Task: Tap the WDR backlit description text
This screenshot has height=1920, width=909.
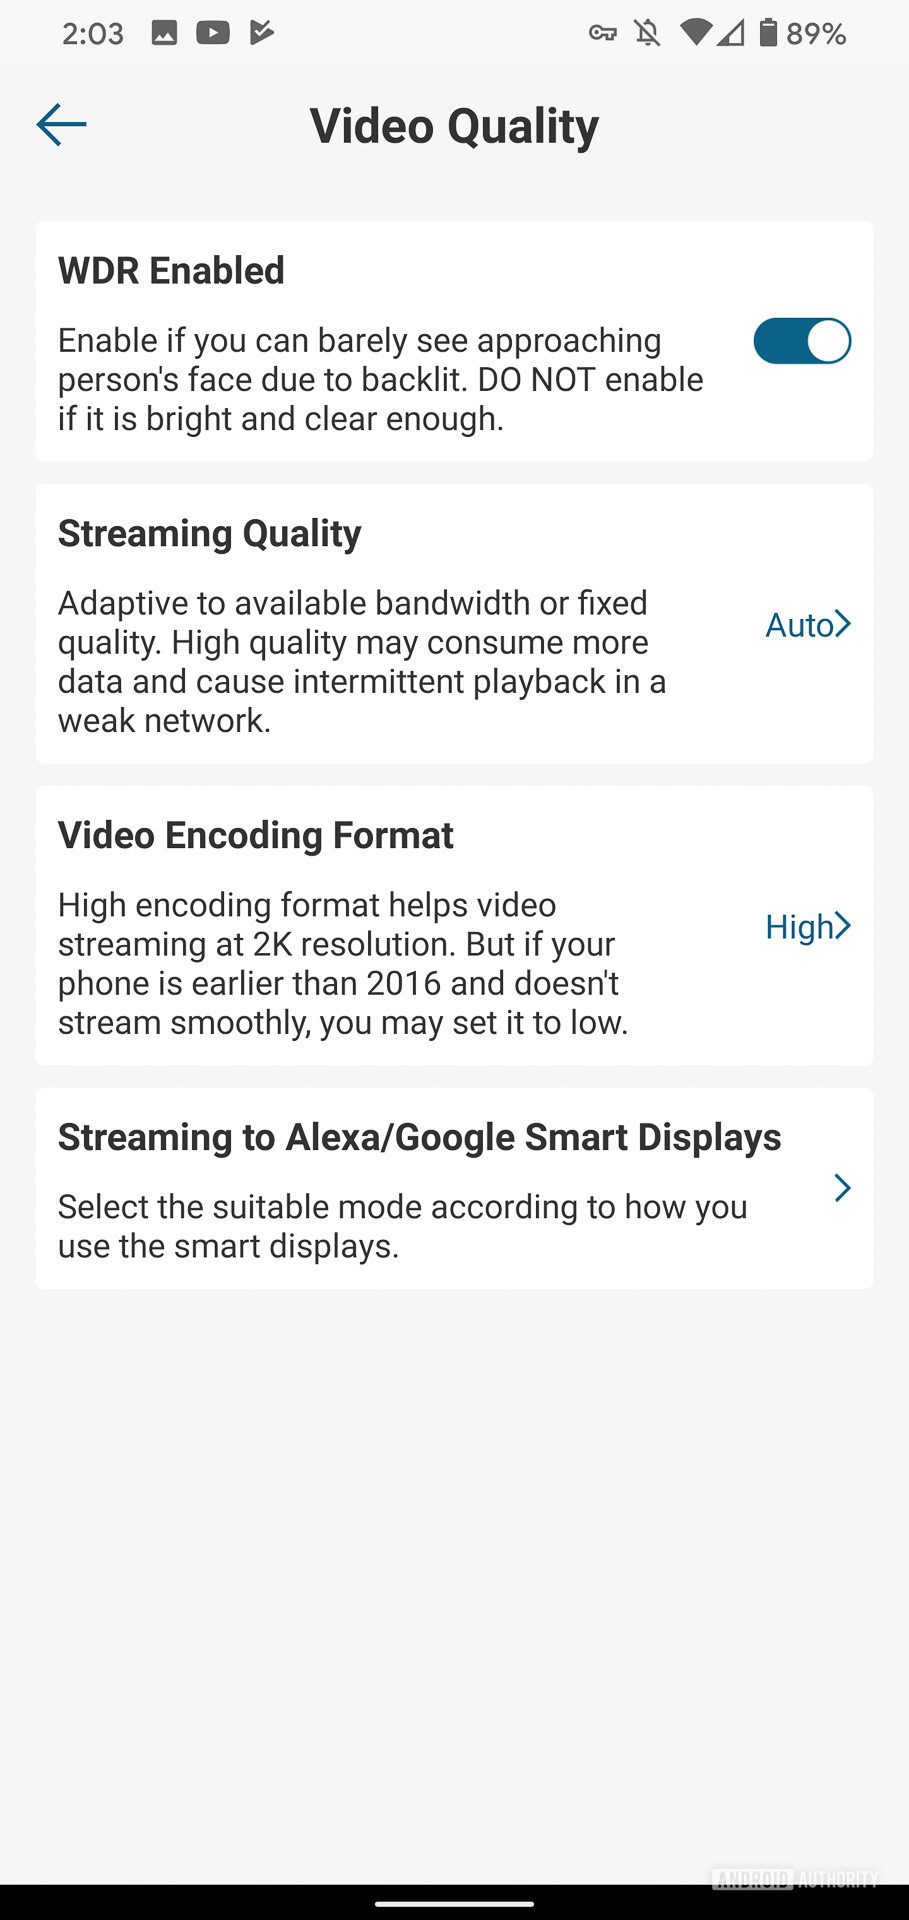Action: pyautogui.click(x=380, y=380)
